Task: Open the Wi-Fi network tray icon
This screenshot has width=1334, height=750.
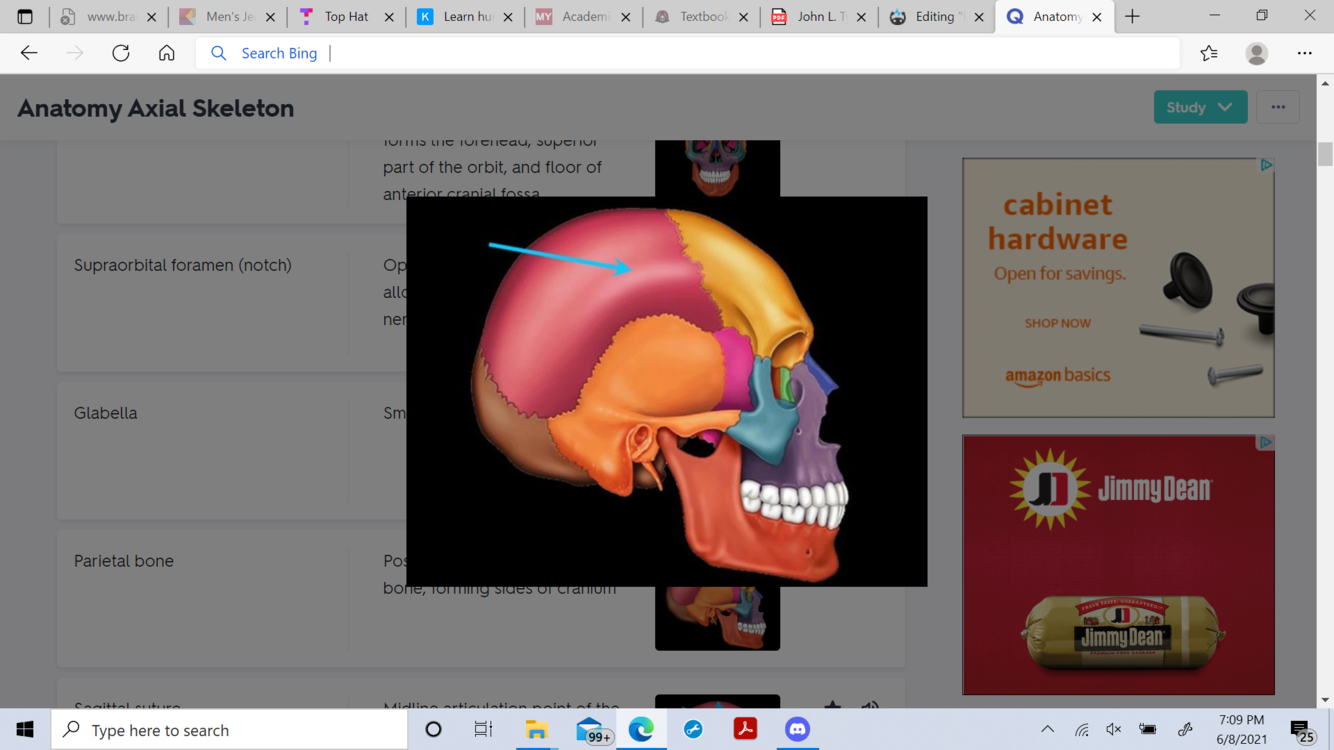Action: [1082, 730]
